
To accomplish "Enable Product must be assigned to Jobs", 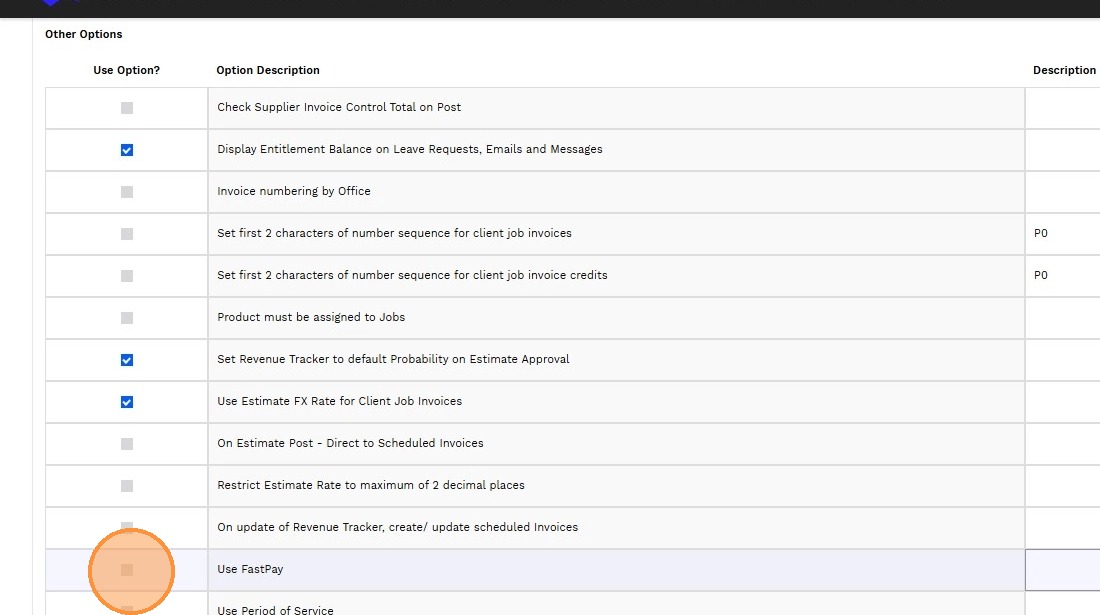I will click(127, 318).
